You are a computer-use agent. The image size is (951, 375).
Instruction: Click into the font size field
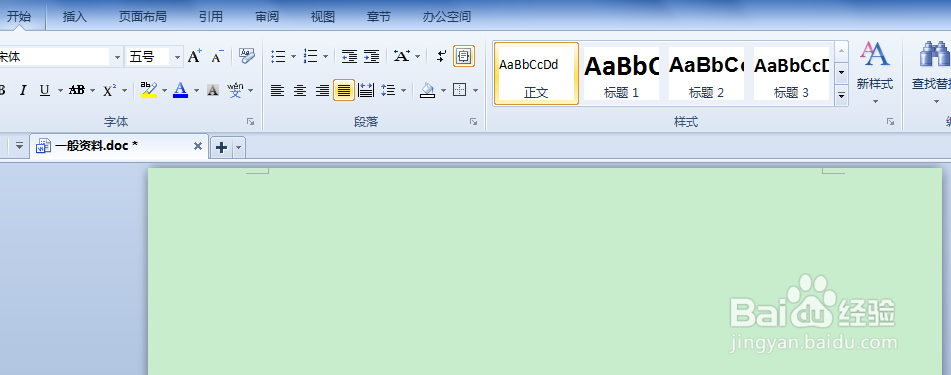tap(147, 57)
